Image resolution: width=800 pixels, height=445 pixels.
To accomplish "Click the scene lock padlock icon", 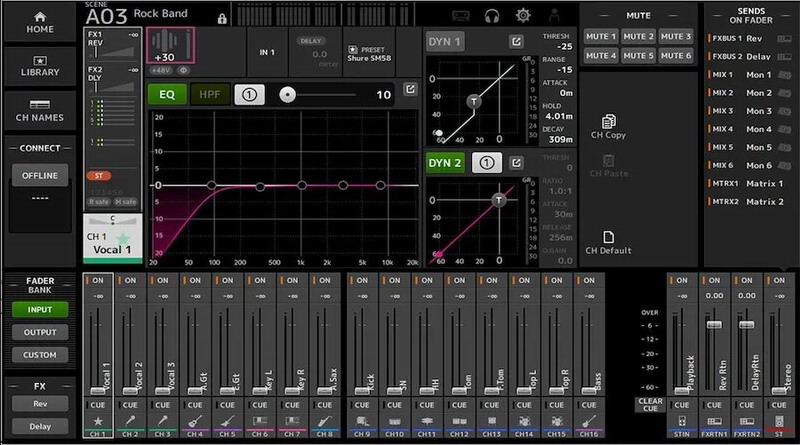I will (x=222, y=19).
